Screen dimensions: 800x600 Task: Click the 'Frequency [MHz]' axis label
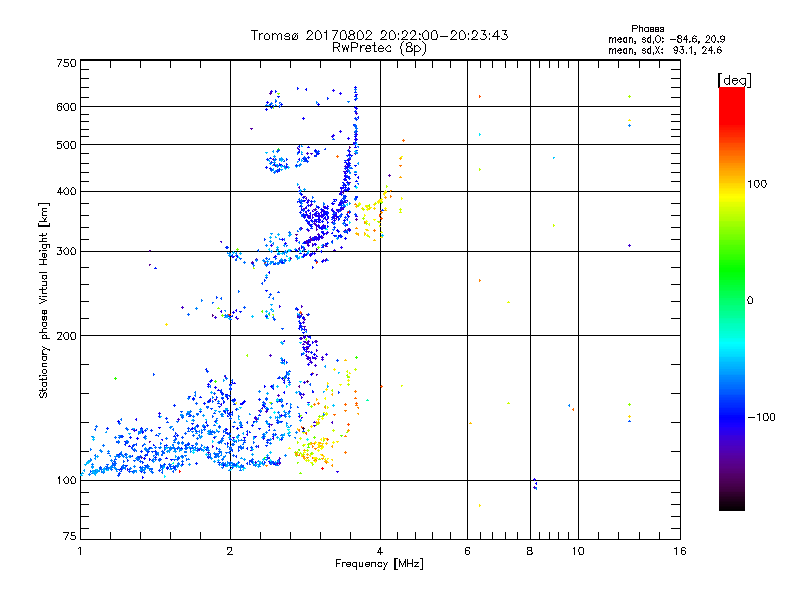(379, 563)
